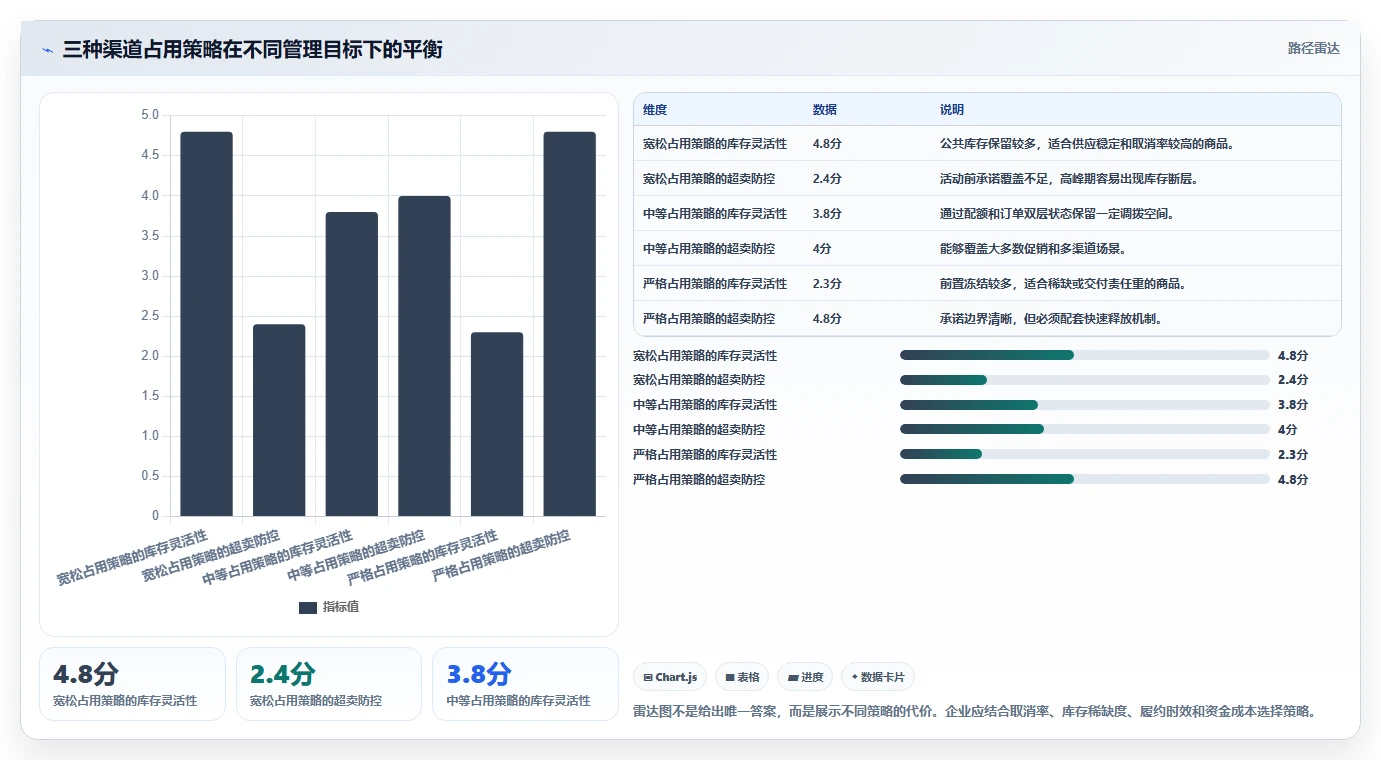Viewport: 1381px width, 760px height.
Task: Click the 数据卡片 tag chip
Action: [x=878, y=677]
